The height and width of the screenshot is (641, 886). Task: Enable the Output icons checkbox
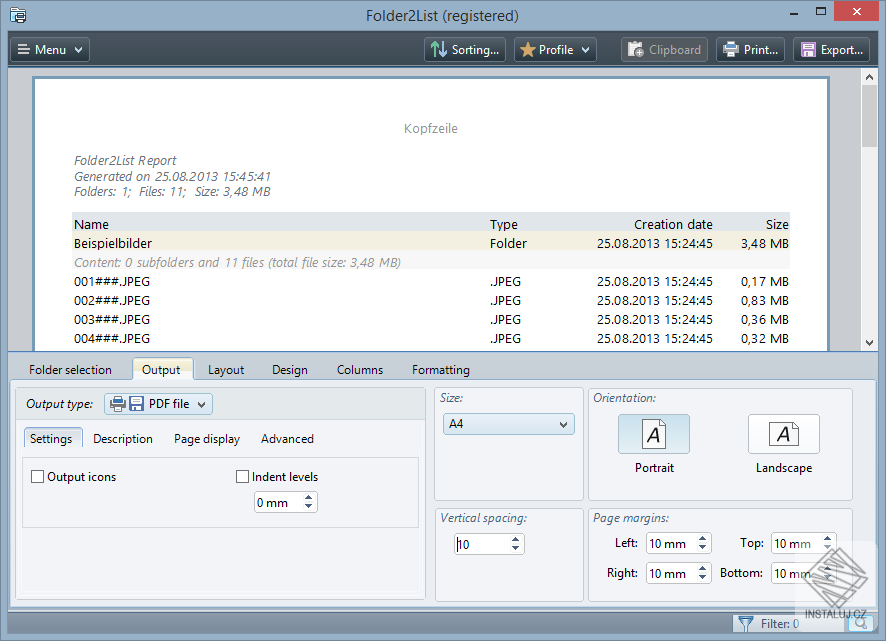(37, 476)
